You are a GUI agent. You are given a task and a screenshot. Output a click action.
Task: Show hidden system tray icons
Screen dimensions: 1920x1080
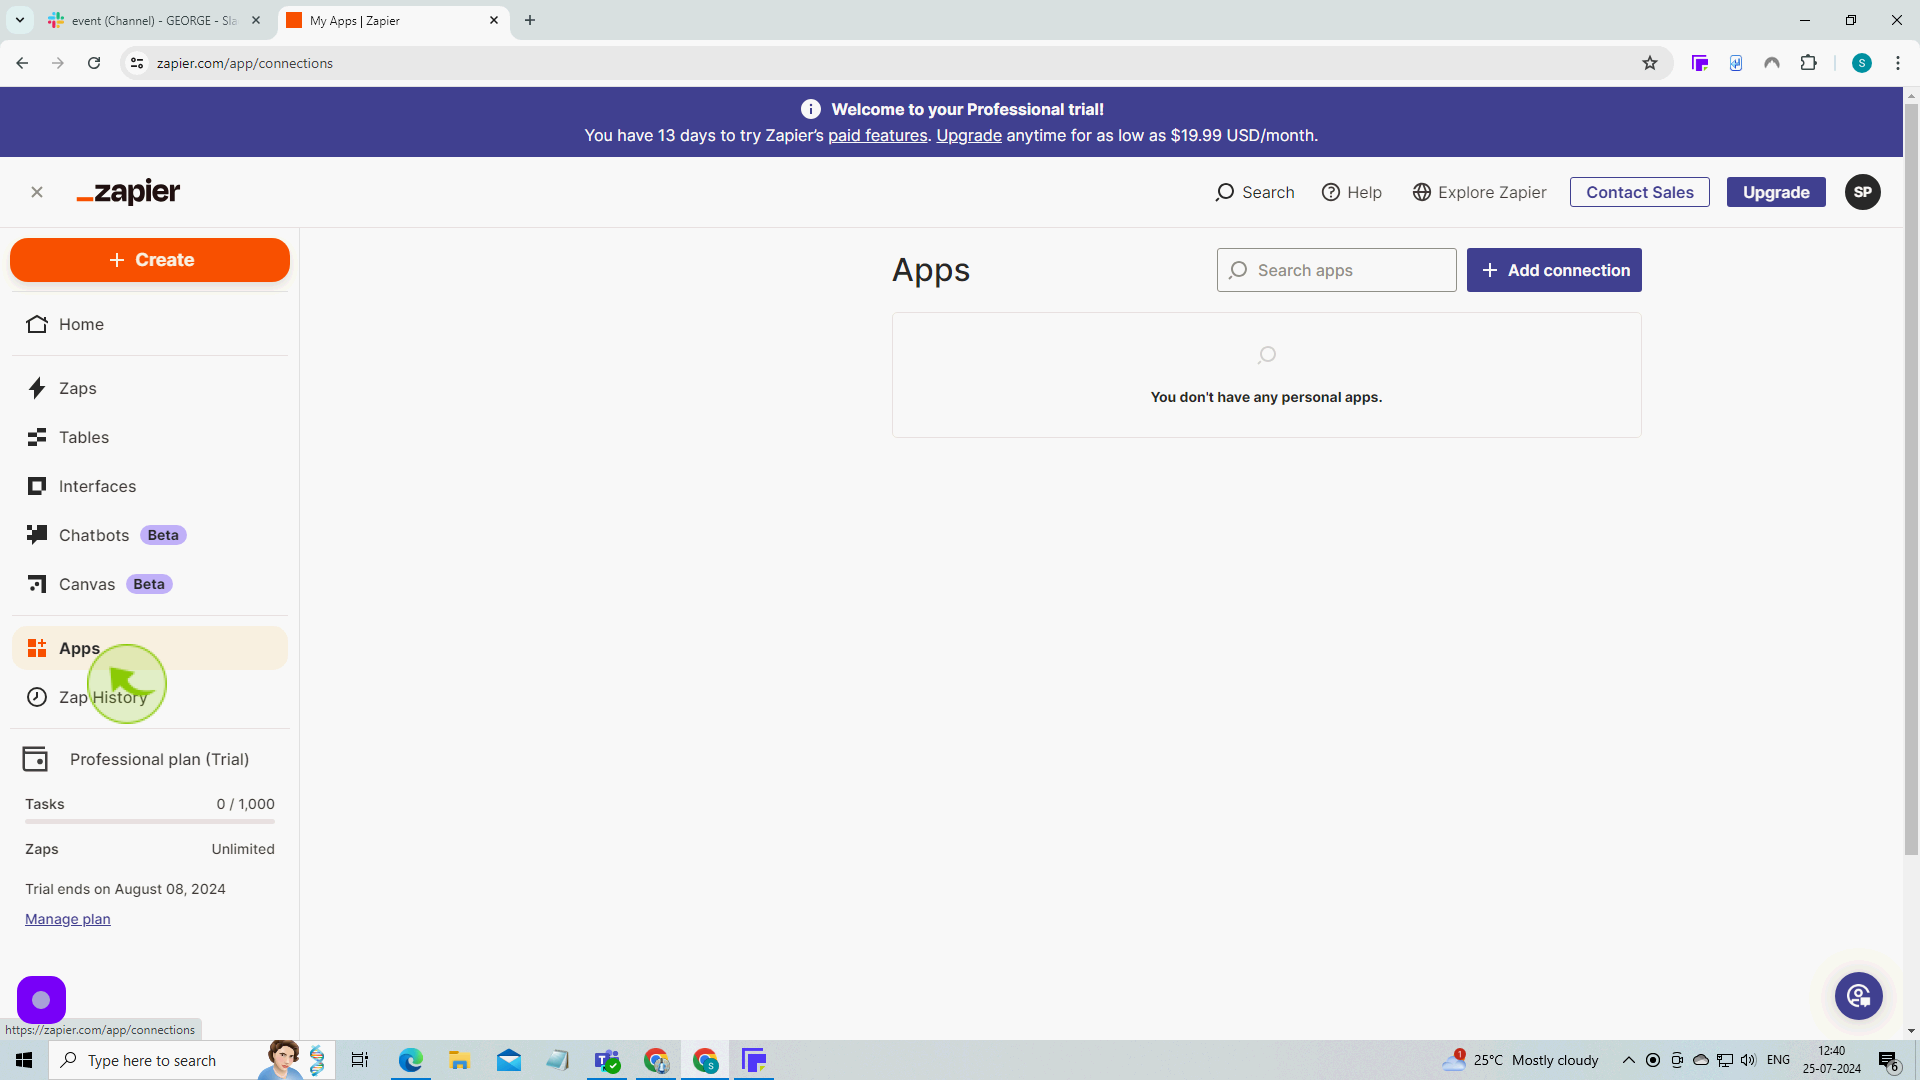point(1628,1060)
